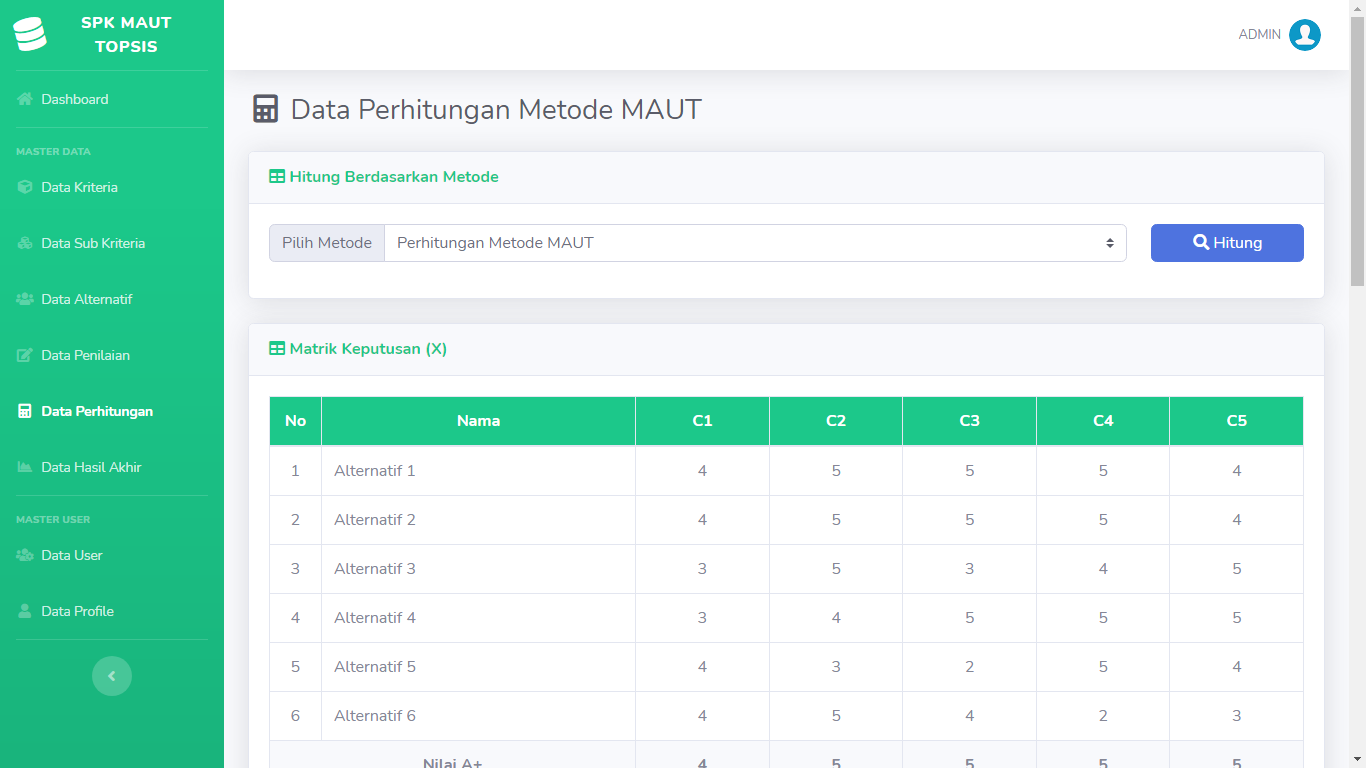Open the Pilih Metode dropdown
Viewport: 1366px width, 768px height.
[x=755, y=243]
